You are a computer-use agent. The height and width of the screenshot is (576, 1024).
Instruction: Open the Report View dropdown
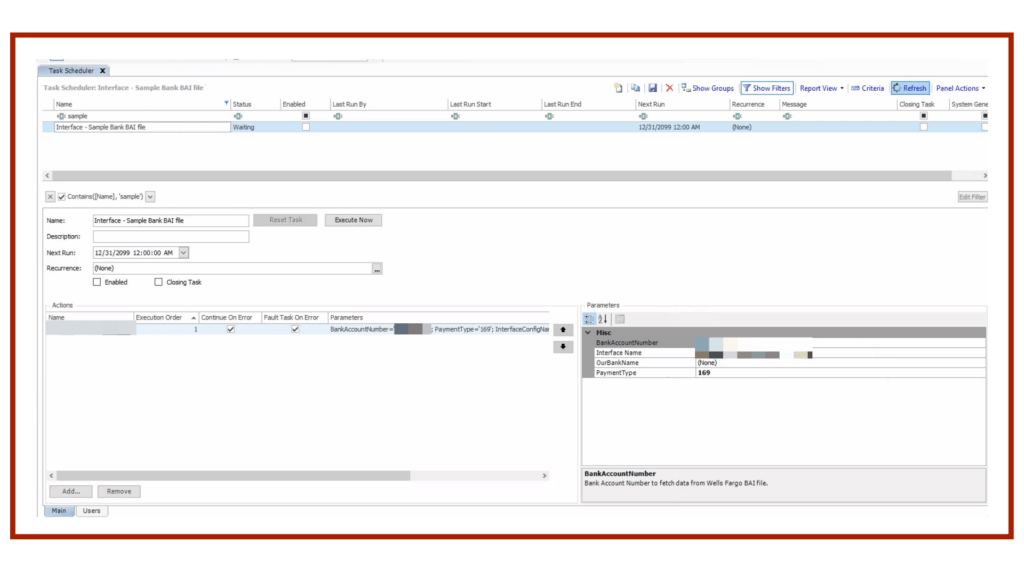[821, 88]
